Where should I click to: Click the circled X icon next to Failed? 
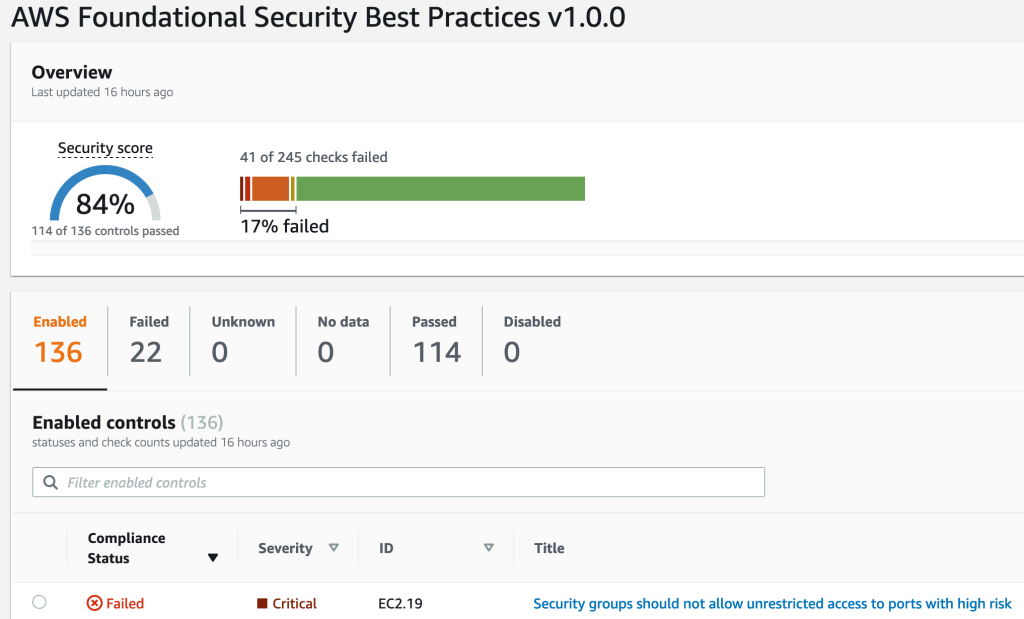pos(94,603)
